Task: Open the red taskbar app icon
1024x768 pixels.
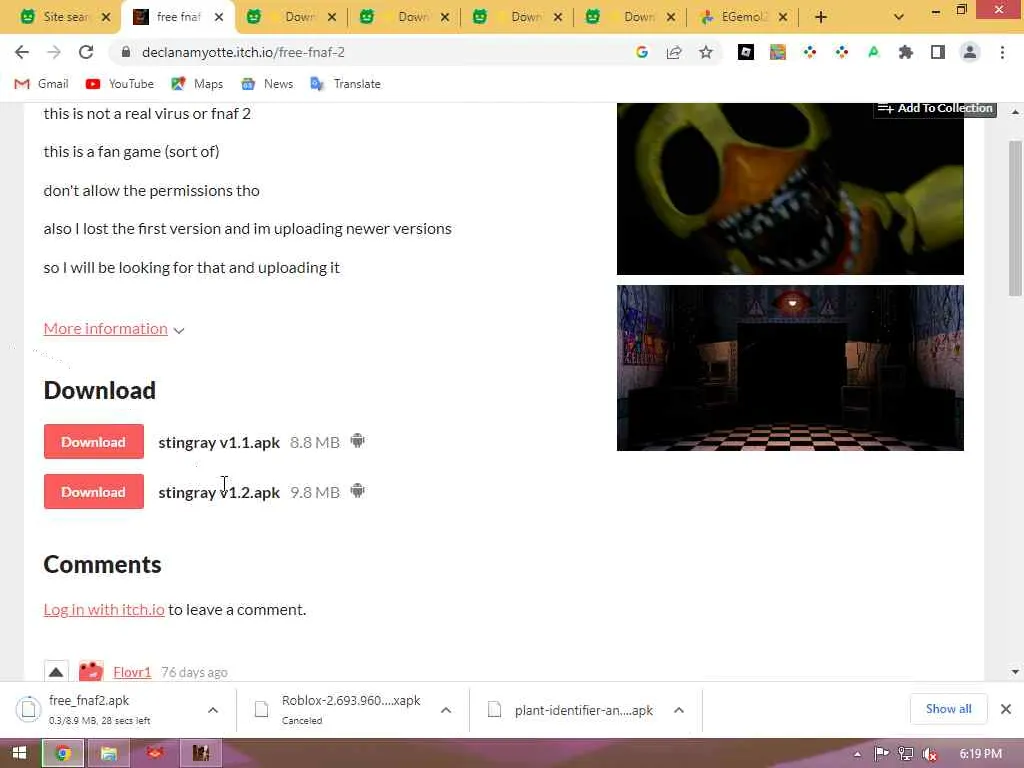Action: [155, 753]
